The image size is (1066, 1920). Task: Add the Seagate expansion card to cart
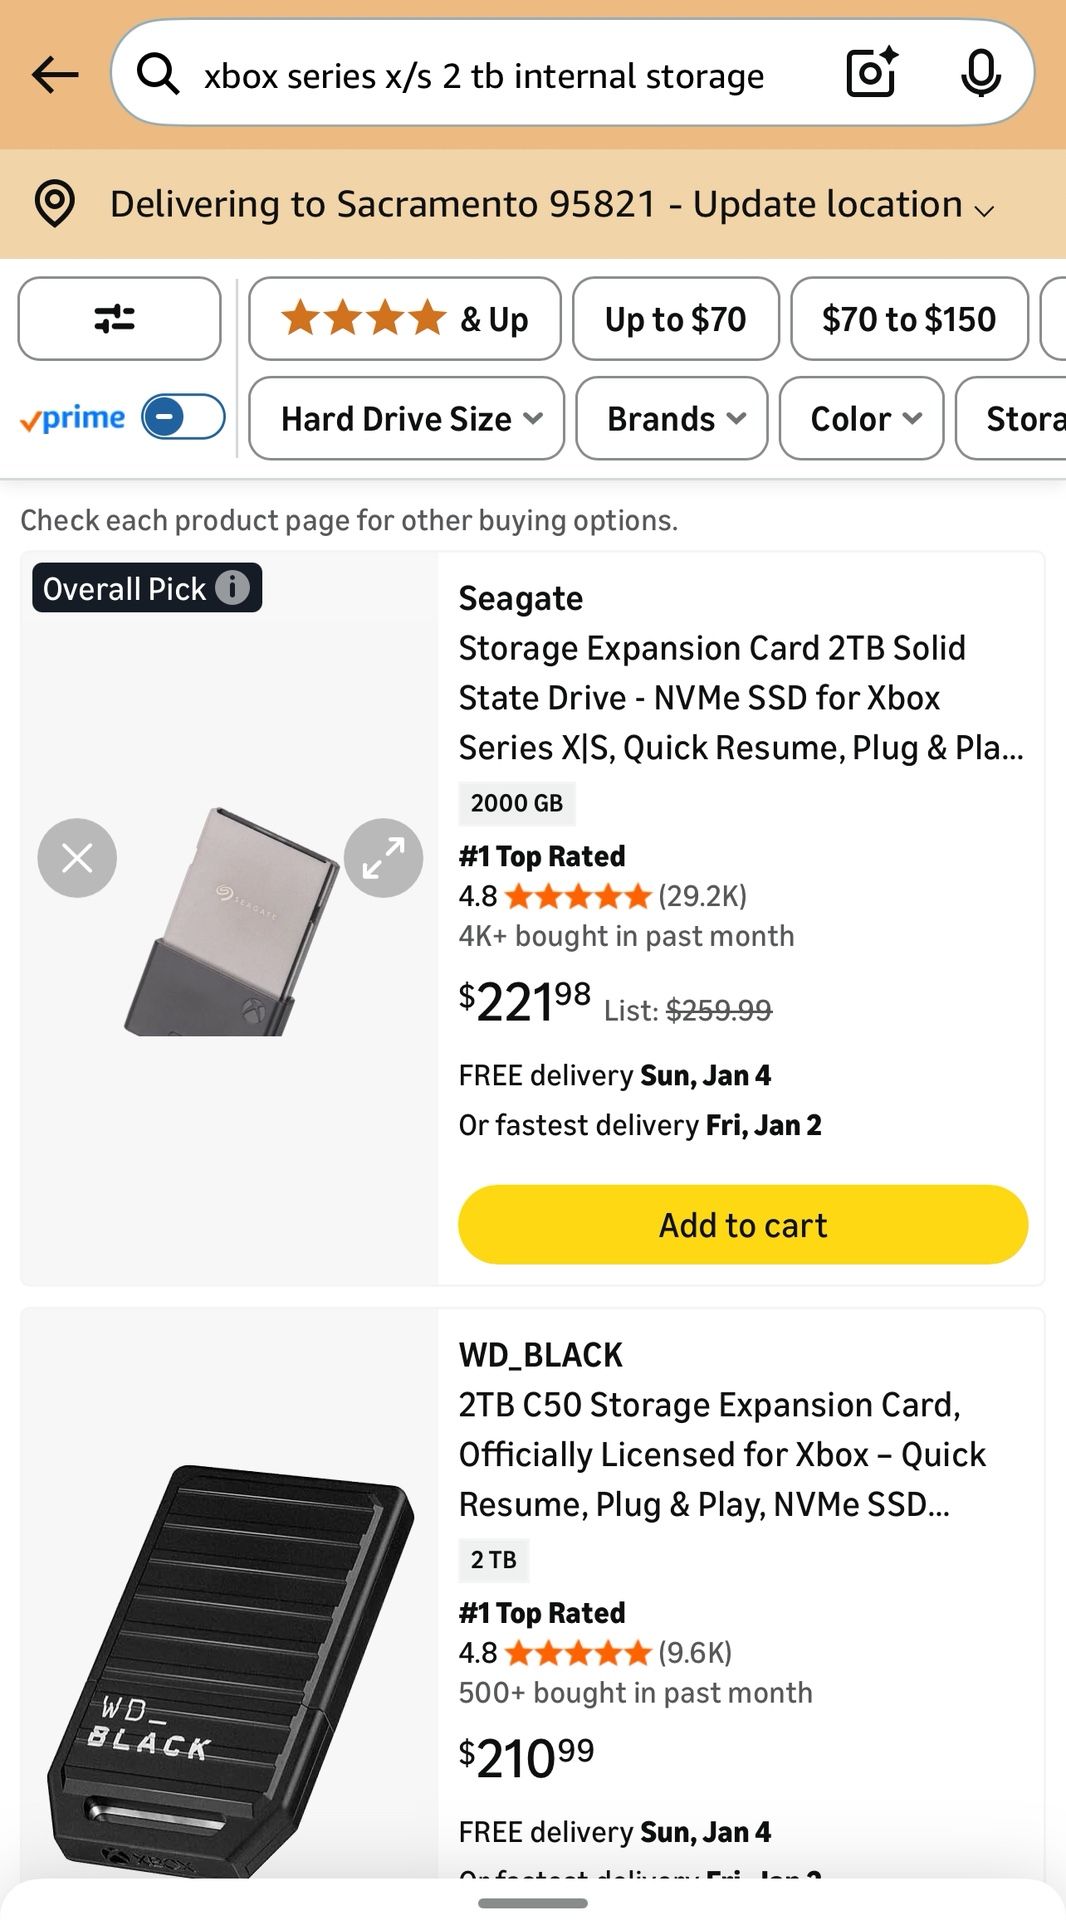pos(741,1224)
